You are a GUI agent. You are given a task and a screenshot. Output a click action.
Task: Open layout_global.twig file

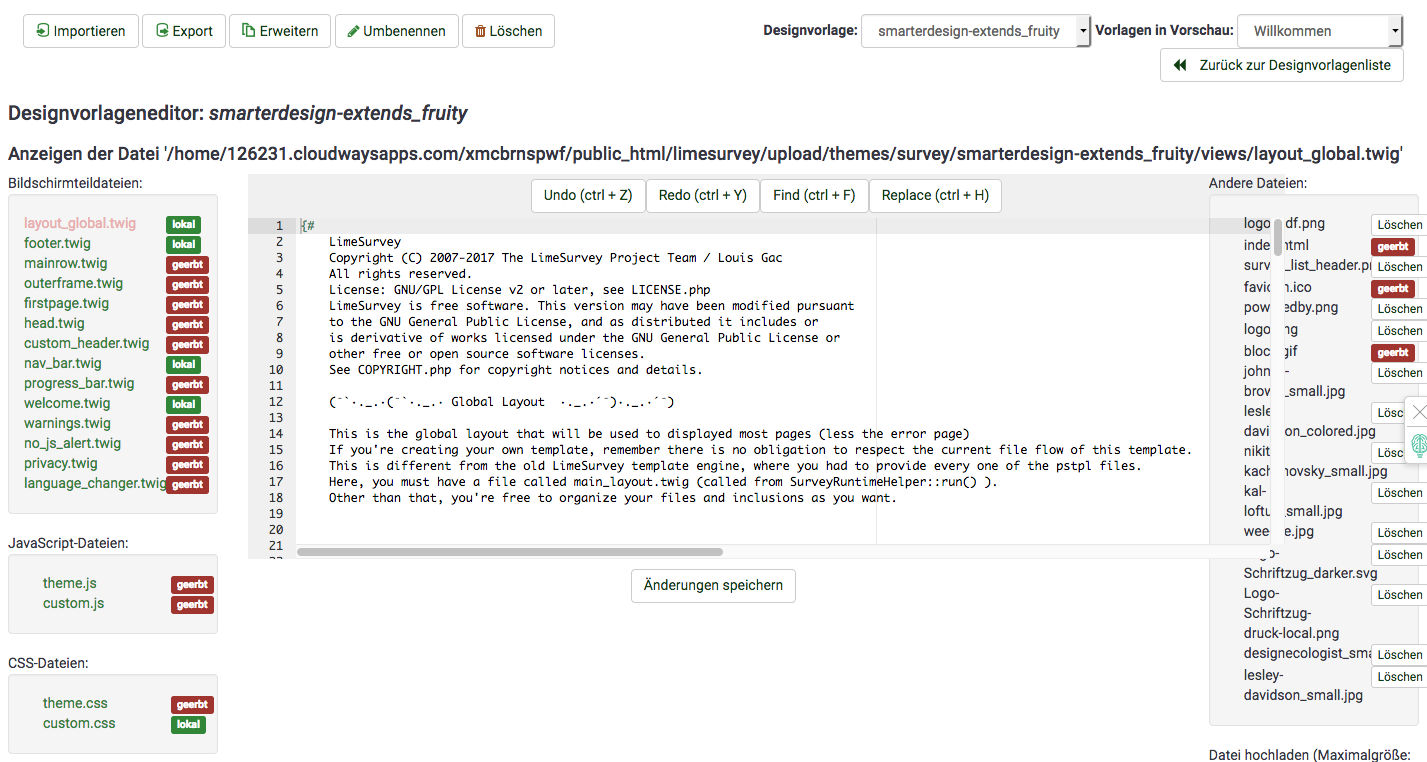(80, 224)
